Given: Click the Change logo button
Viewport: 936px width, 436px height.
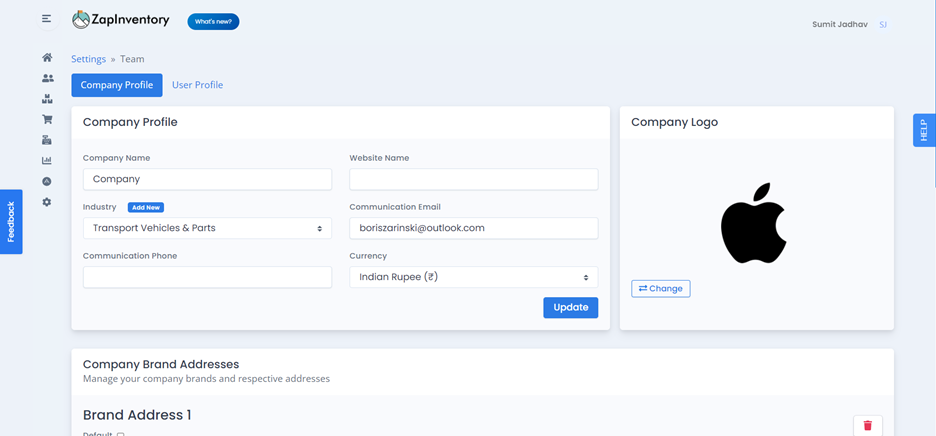Looking at the screenshot, I should (661, 288).
